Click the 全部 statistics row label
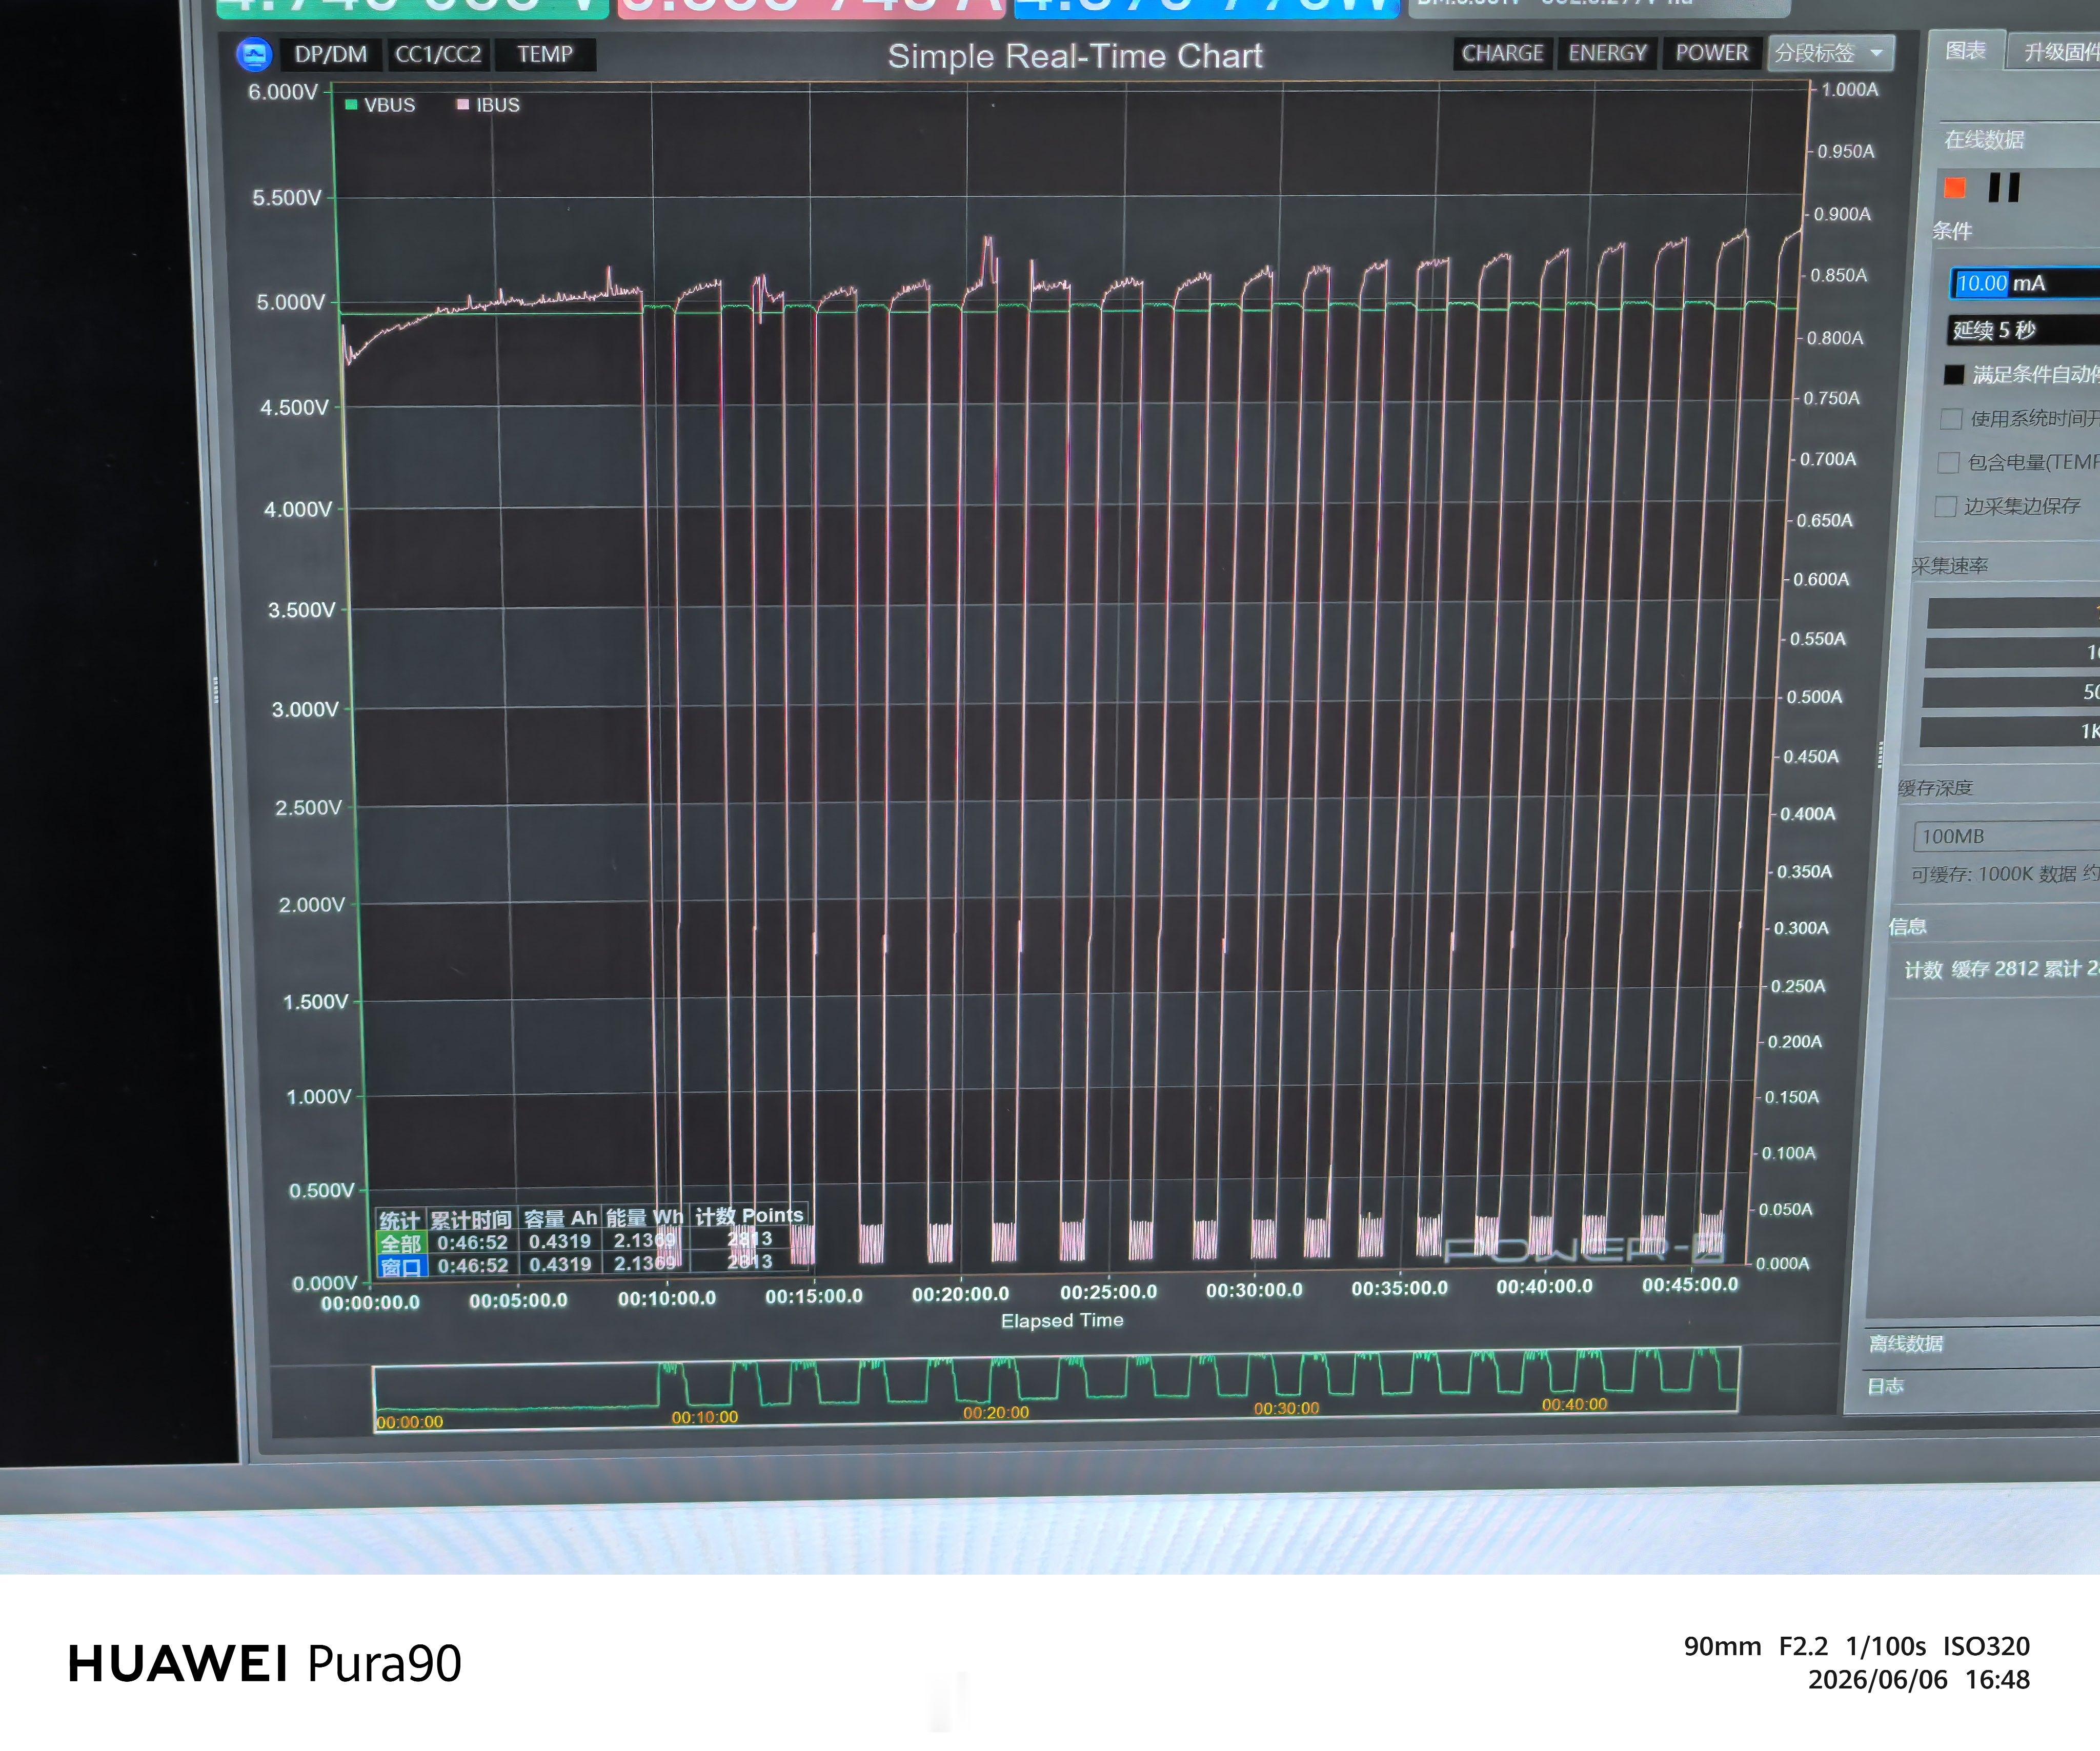Image resolution: width=2100 pixels, height=1751 pixels. [x=400, y=1243]
